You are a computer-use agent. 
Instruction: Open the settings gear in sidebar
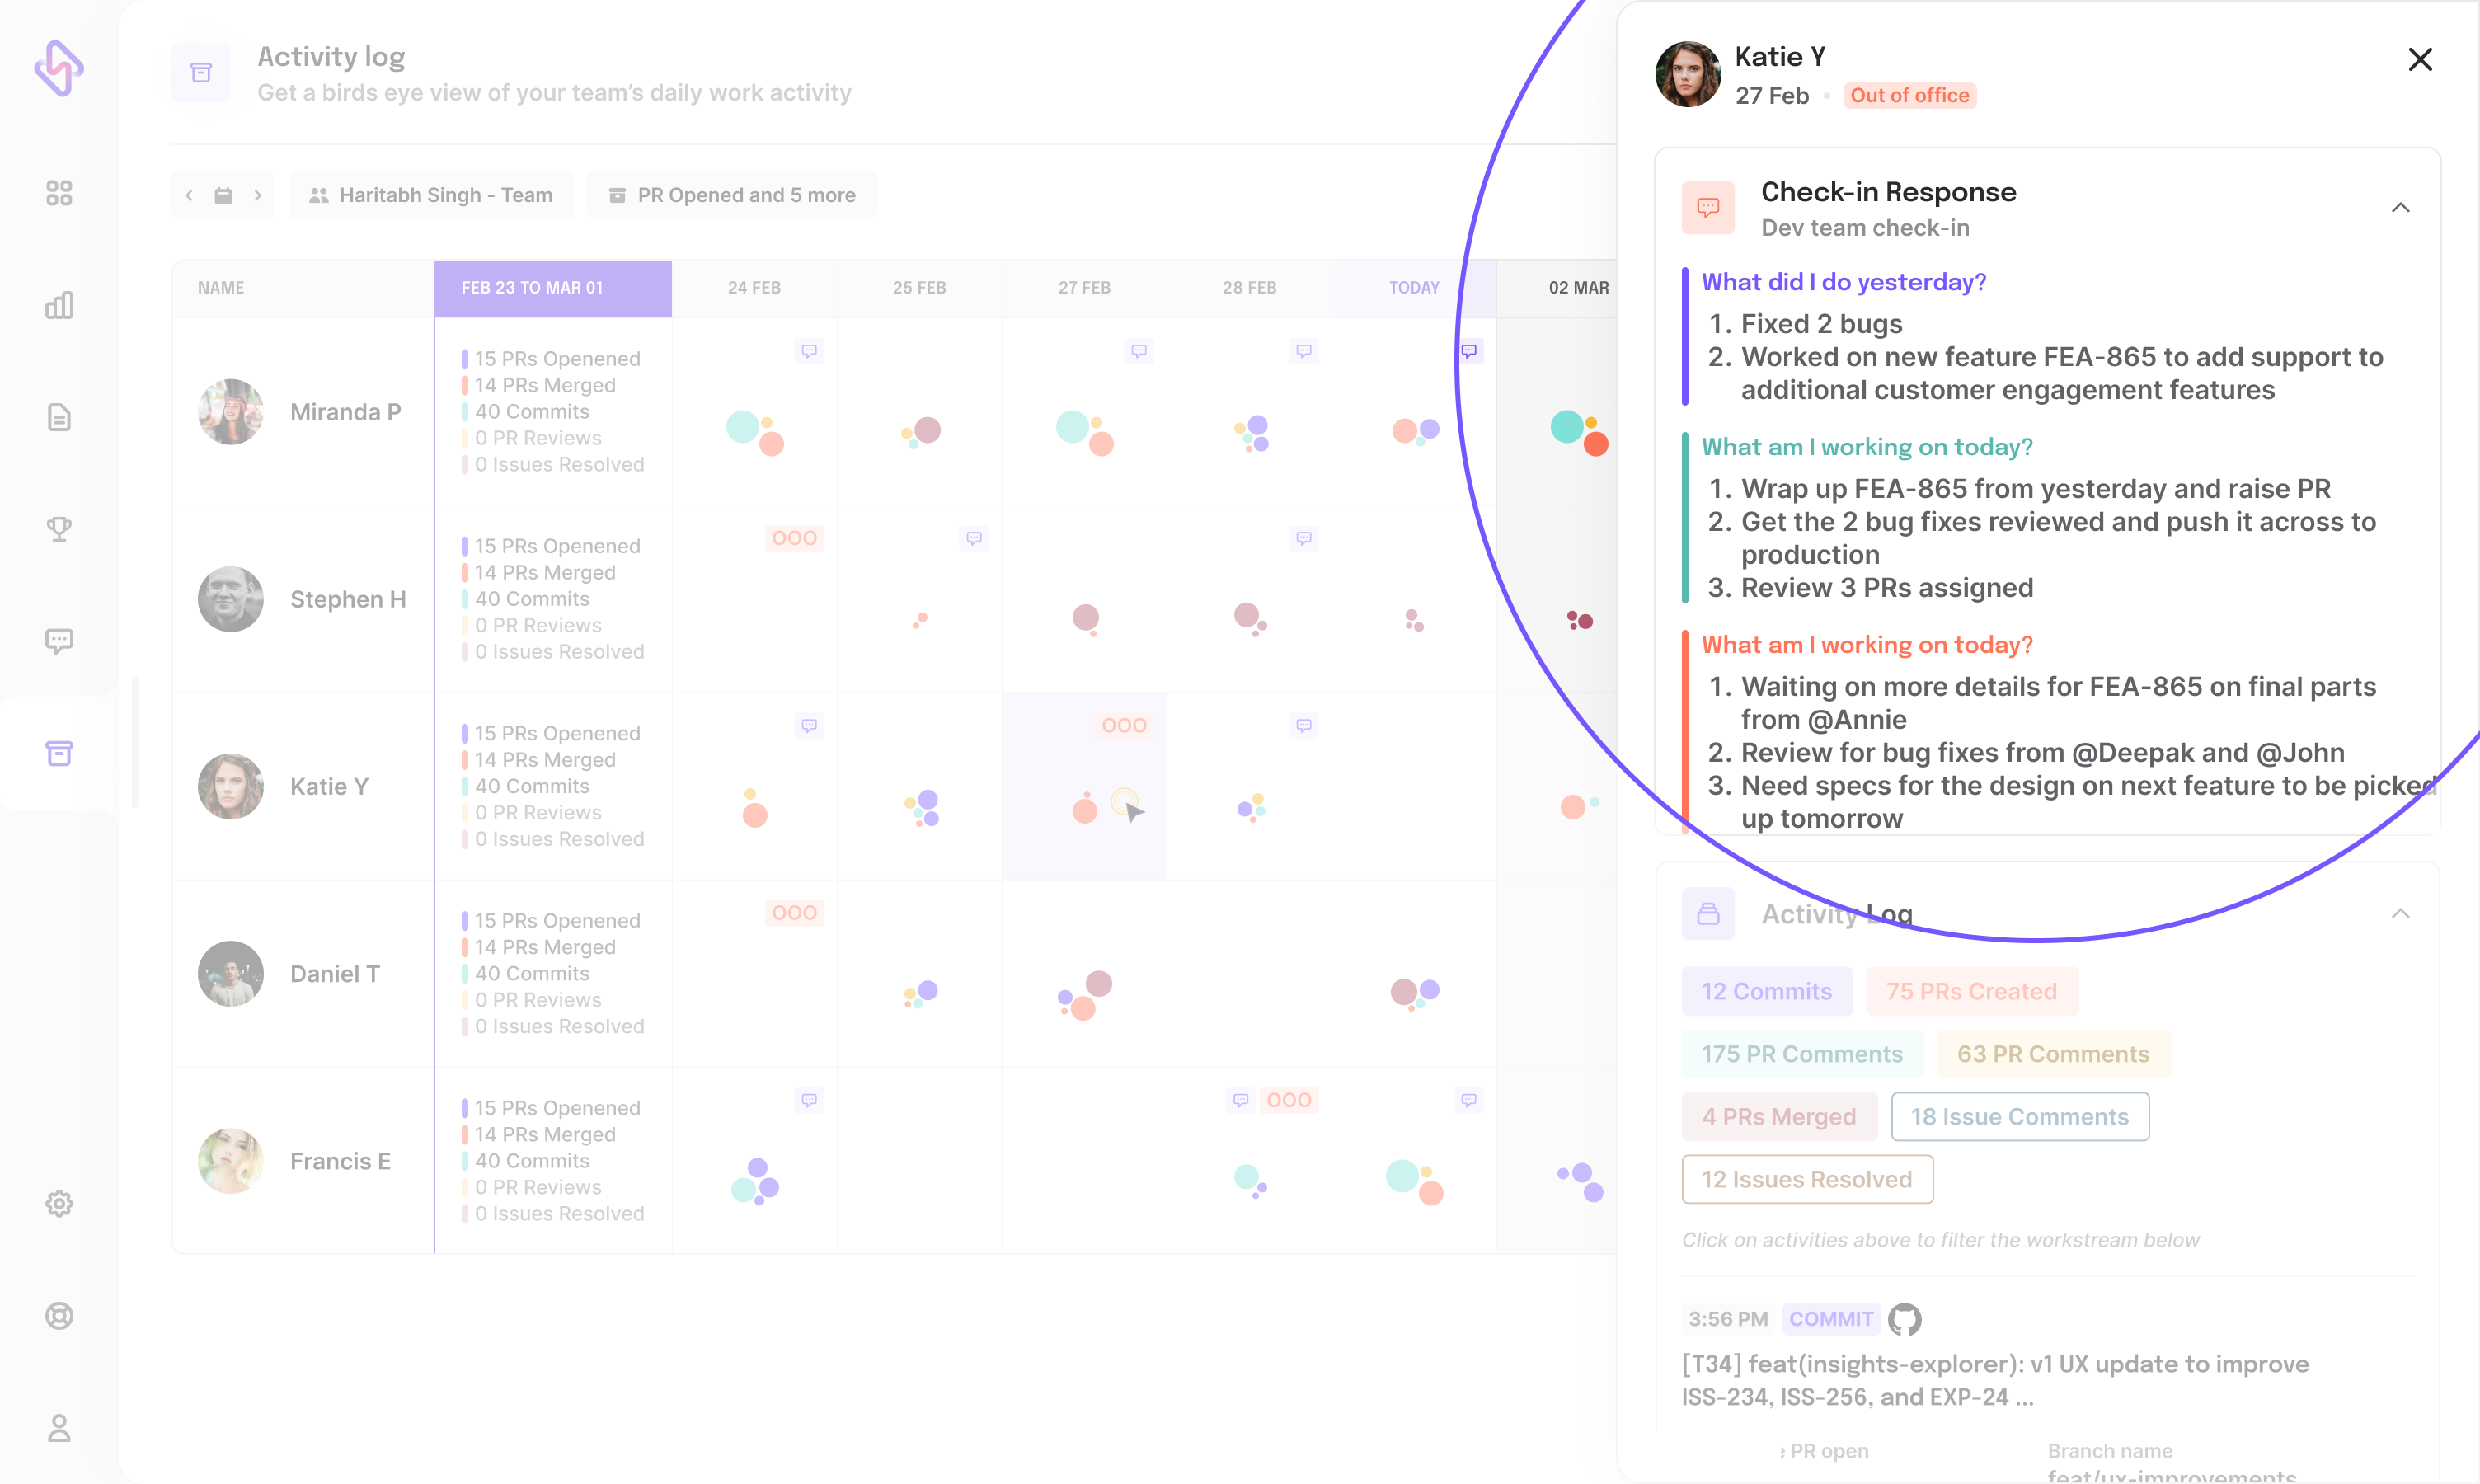tap(59, 1203)
